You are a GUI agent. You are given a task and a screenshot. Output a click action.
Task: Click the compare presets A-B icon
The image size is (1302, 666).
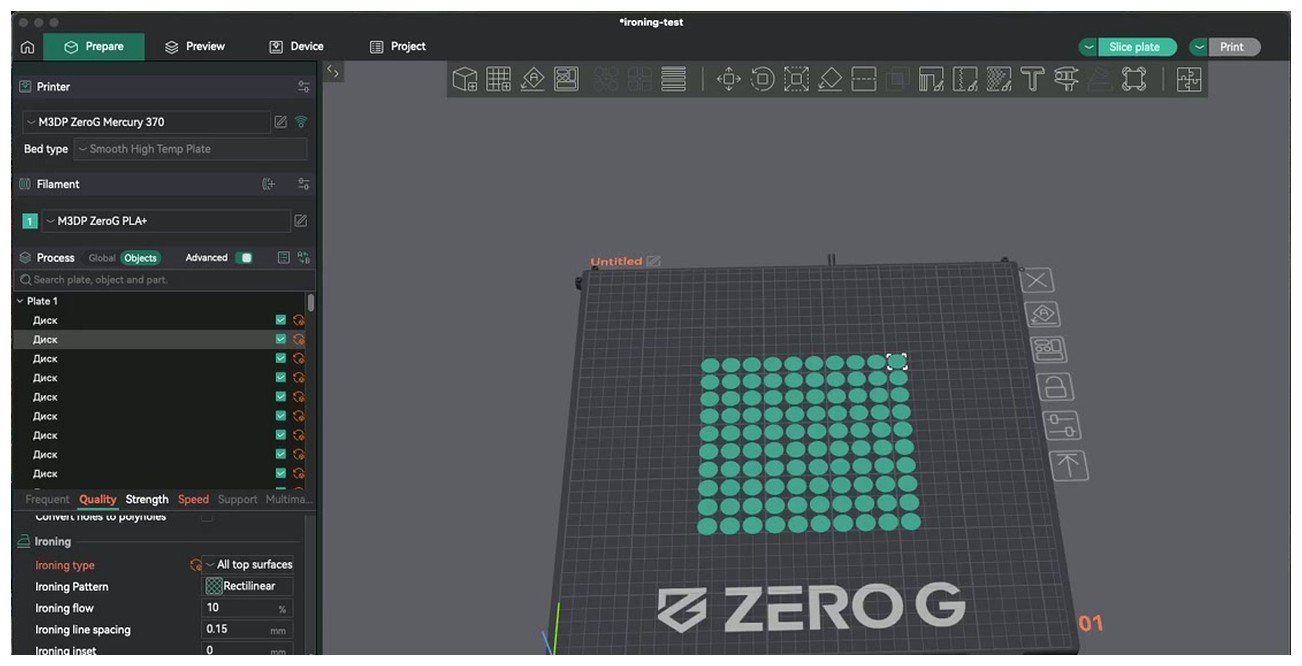pyautogui.click(x=304, y=258)
